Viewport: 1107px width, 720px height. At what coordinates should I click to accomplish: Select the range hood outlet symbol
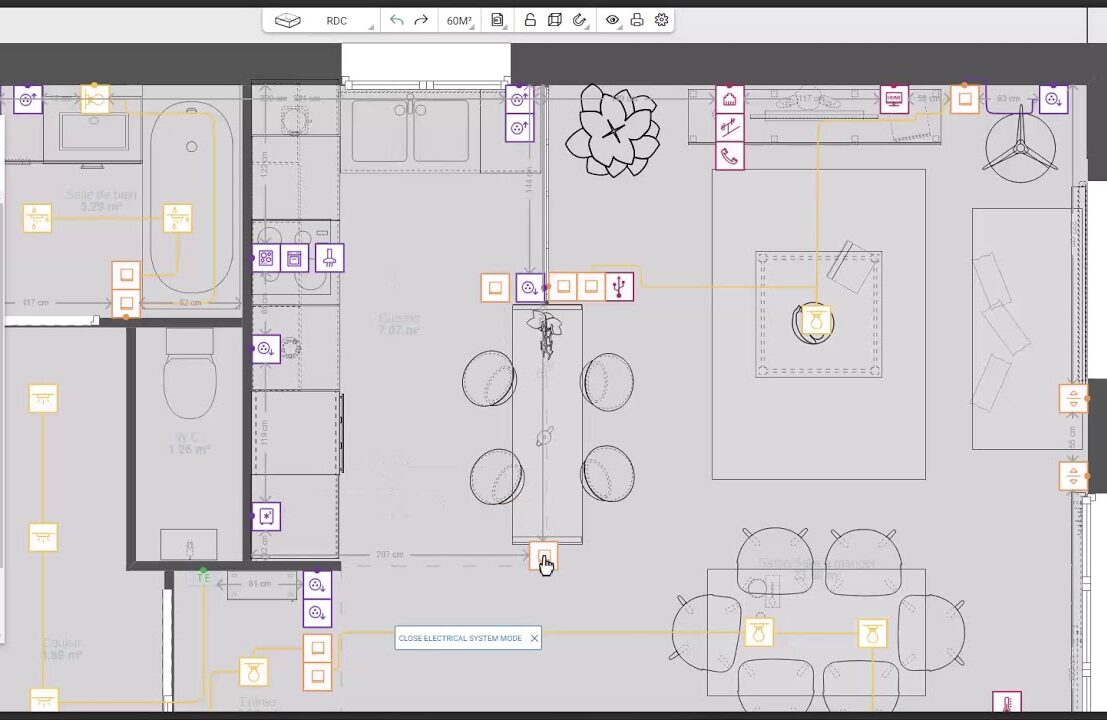(x=329, y=258)
